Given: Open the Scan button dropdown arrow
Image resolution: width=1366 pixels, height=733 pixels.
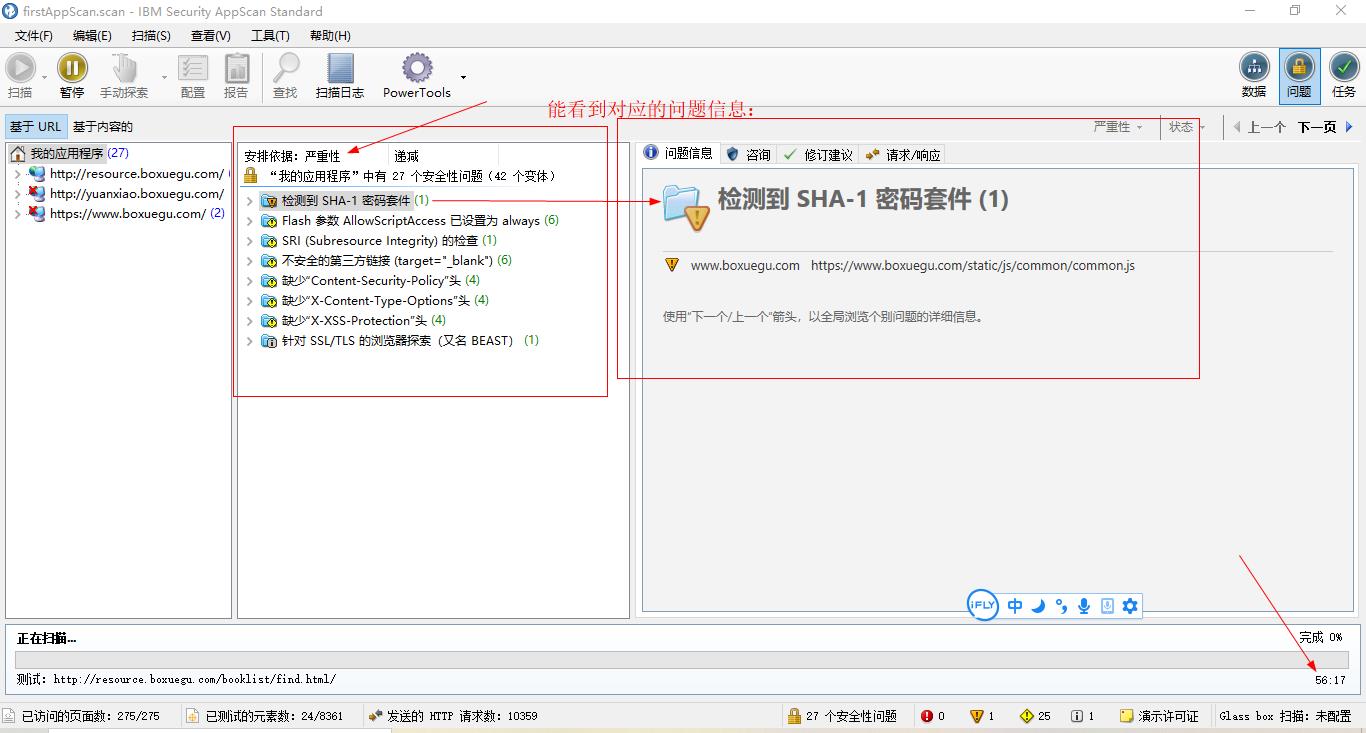Looking at the screenshot, I should tap(44, 77).
